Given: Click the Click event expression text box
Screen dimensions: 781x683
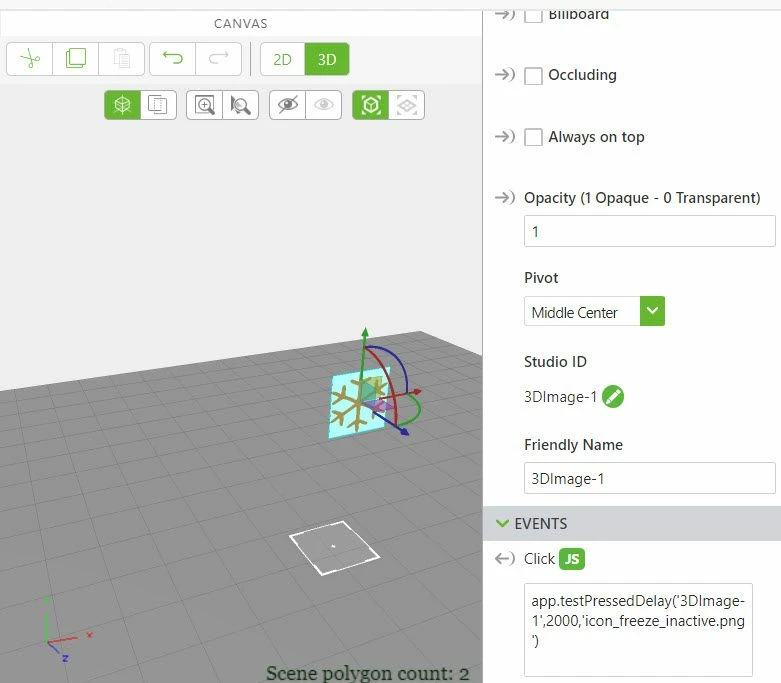Looking at the screenshot, I should tap(638, 630).
